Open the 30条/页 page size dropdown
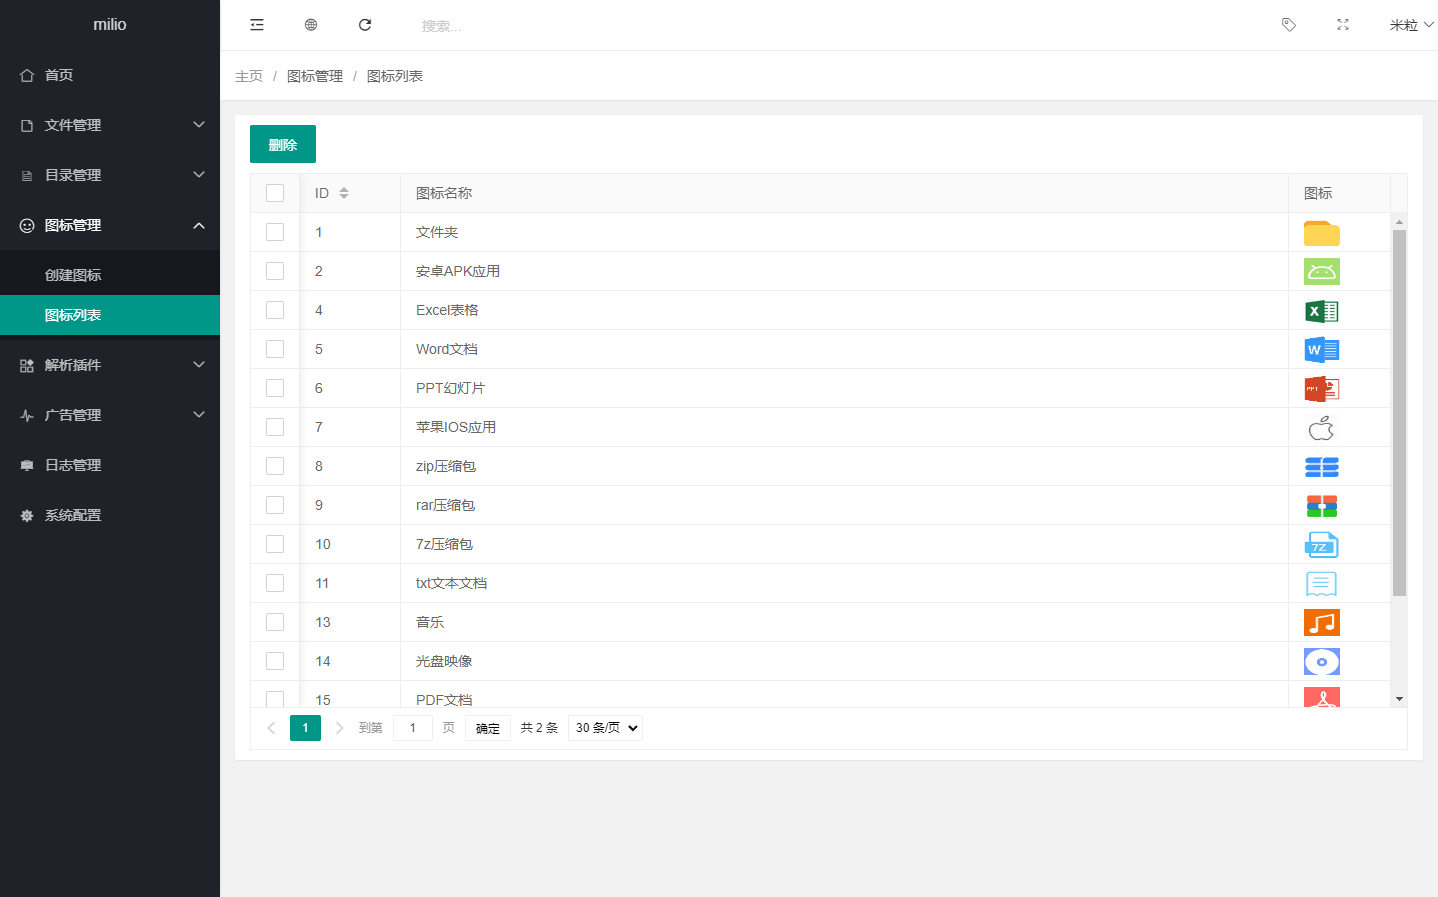This screenshot has width=1438, height=897. point(604,727)
